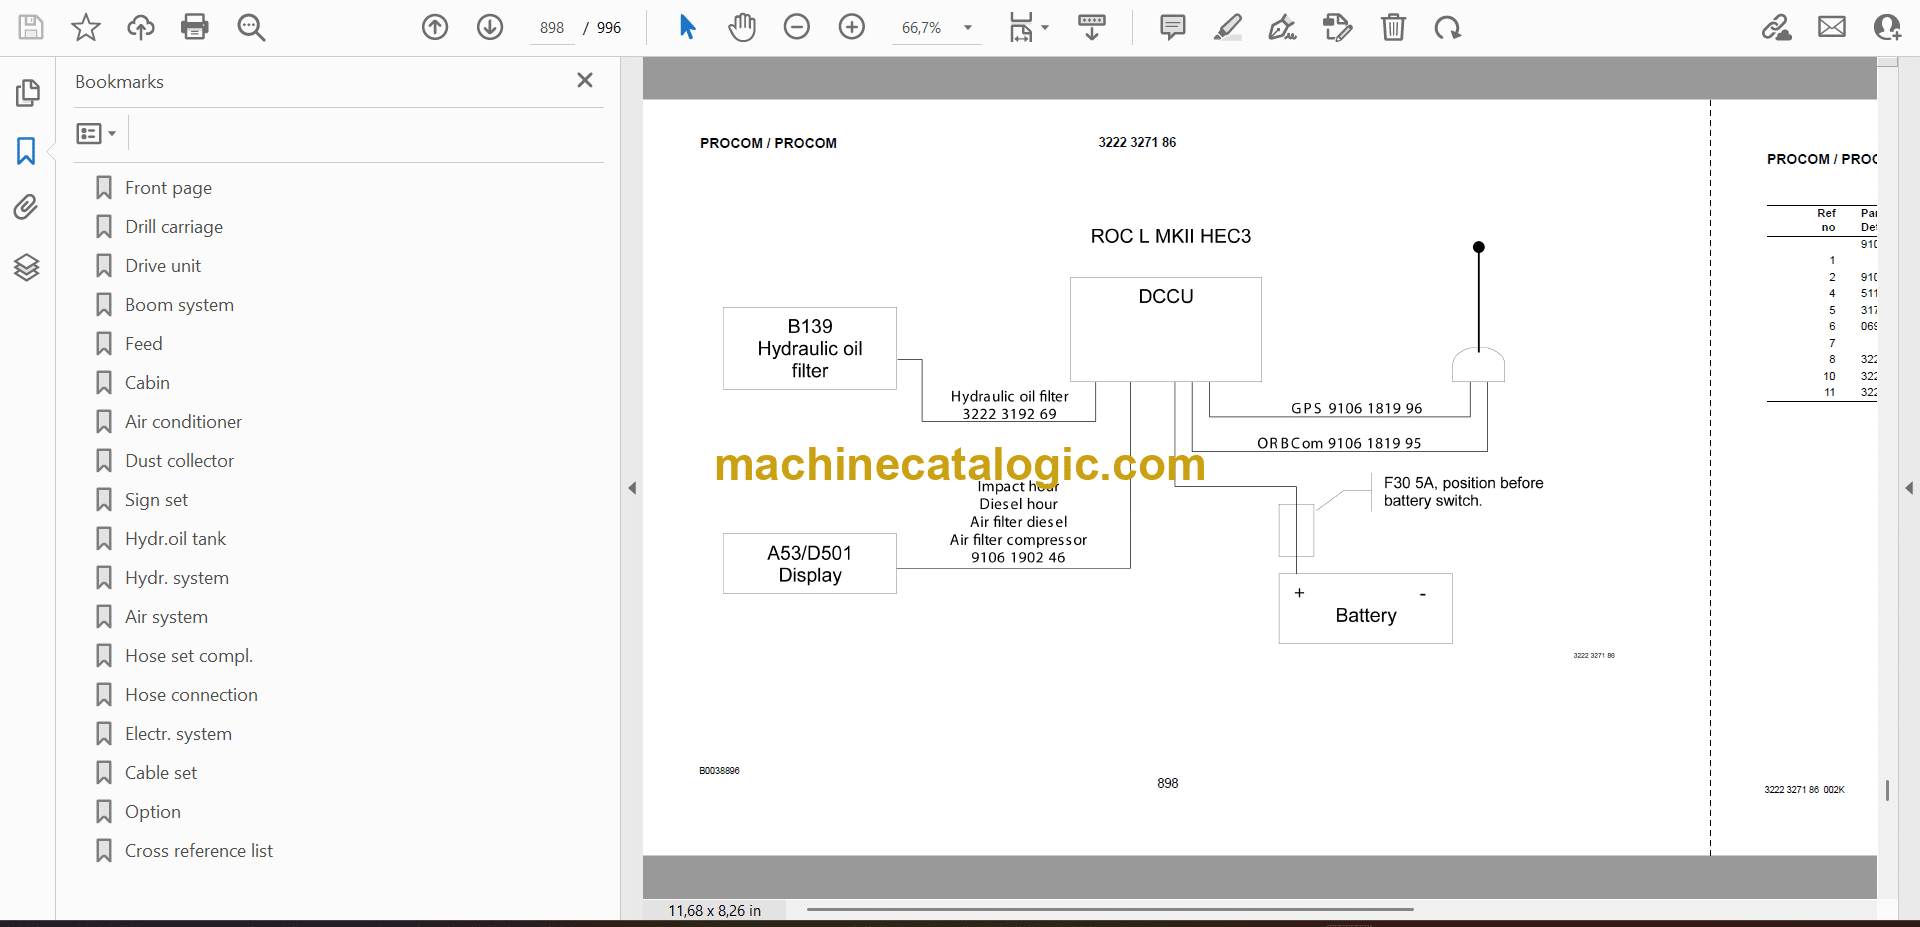Open the account sign-in icon
Image resolution: width=1920 pixels, height=927 pixels.
pos(1887,27)
